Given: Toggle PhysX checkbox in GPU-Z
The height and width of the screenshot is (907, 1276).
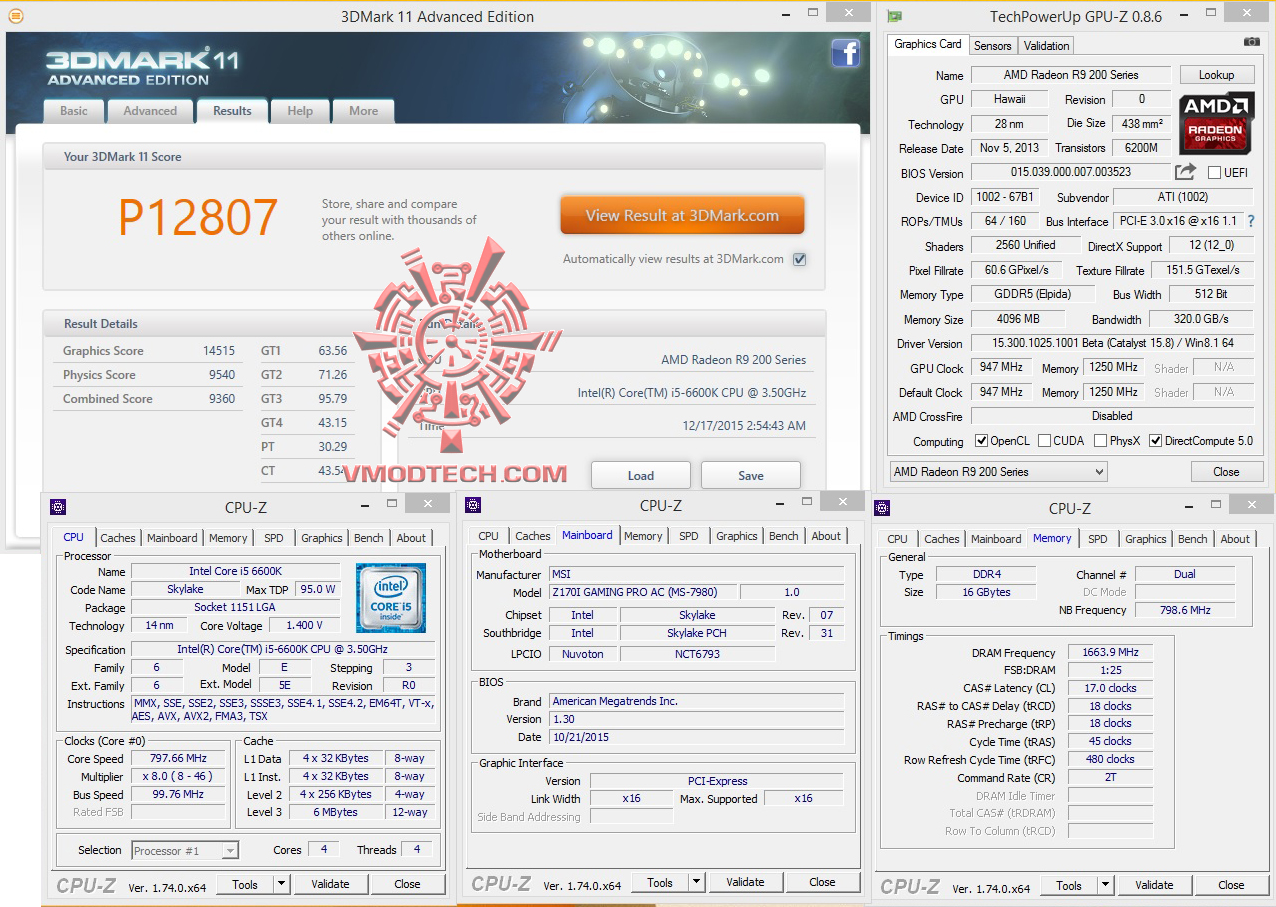Looking at the screenshot, I should [x=1100, y=441].
